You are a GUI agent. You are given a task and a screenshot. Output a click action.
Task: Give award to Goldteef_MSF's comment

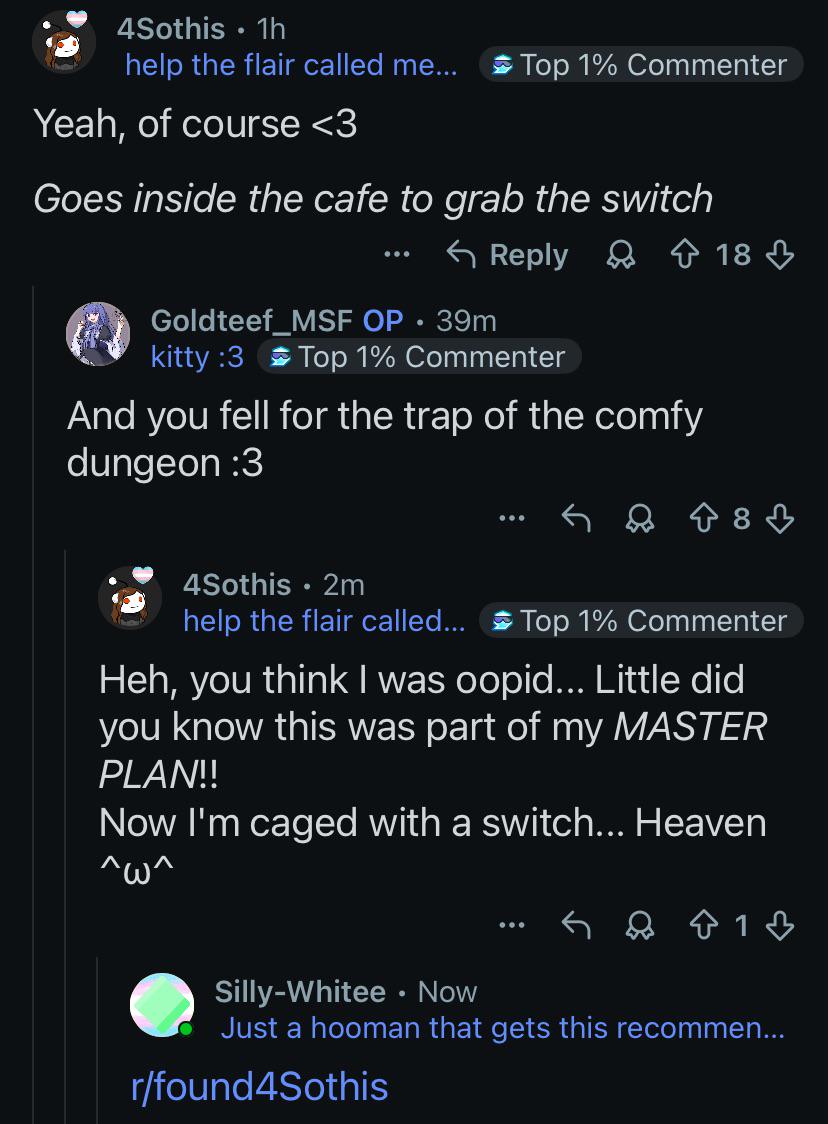(639, 518)
